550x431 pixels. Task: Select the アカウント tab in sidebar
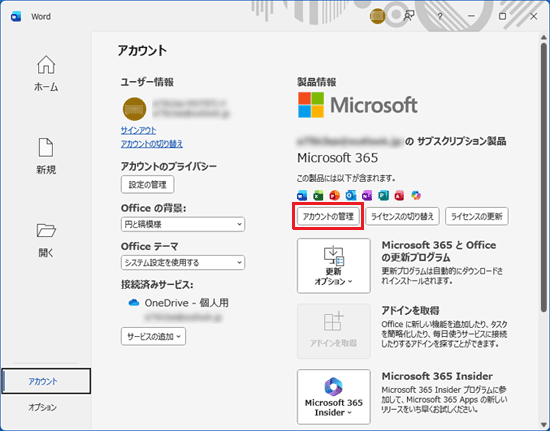coord(46,381)
